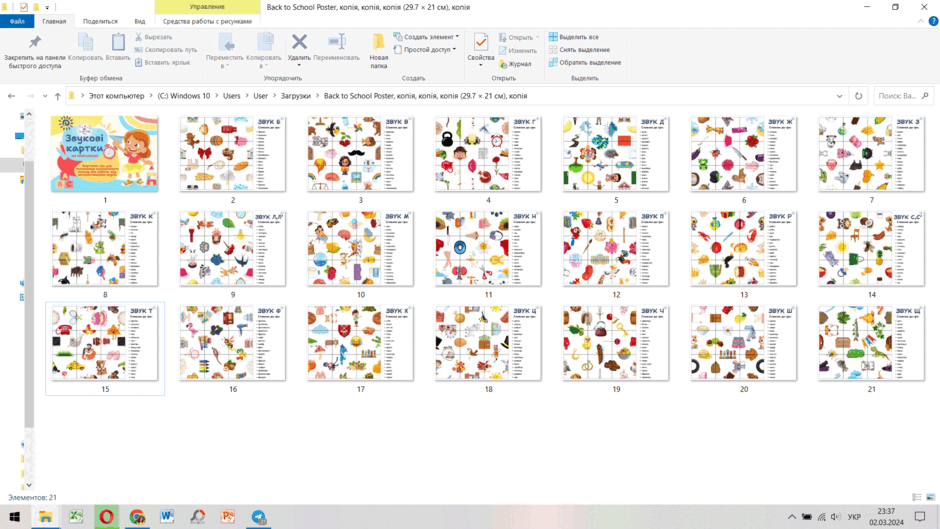Click (C:) Windows 10 breadcrumb
This screenshot has height=529, width=940.
tap(183, 96)
